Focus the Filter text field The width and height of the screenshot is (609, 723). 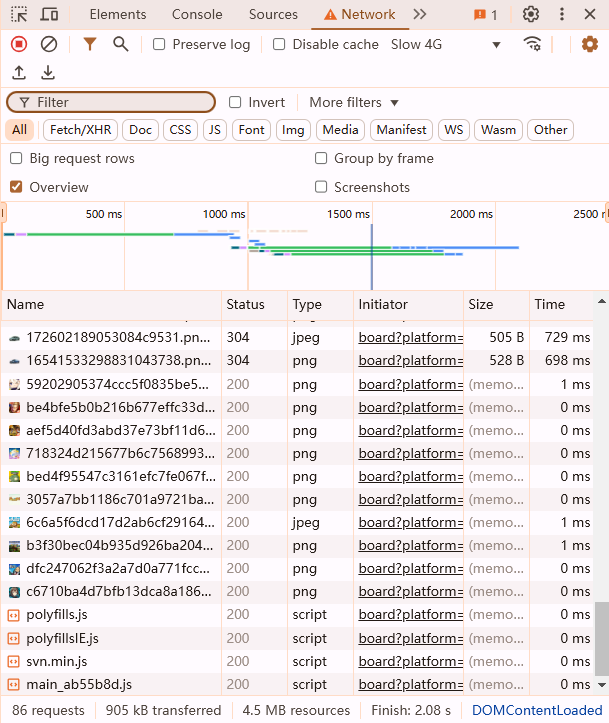(111, 102)
